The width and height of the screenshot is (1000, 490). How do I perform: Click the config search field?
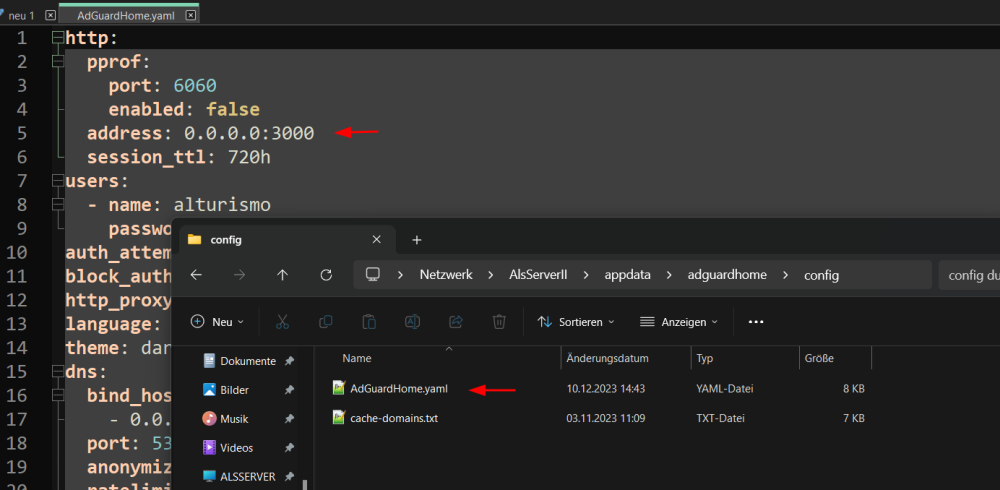coord(969,275)
